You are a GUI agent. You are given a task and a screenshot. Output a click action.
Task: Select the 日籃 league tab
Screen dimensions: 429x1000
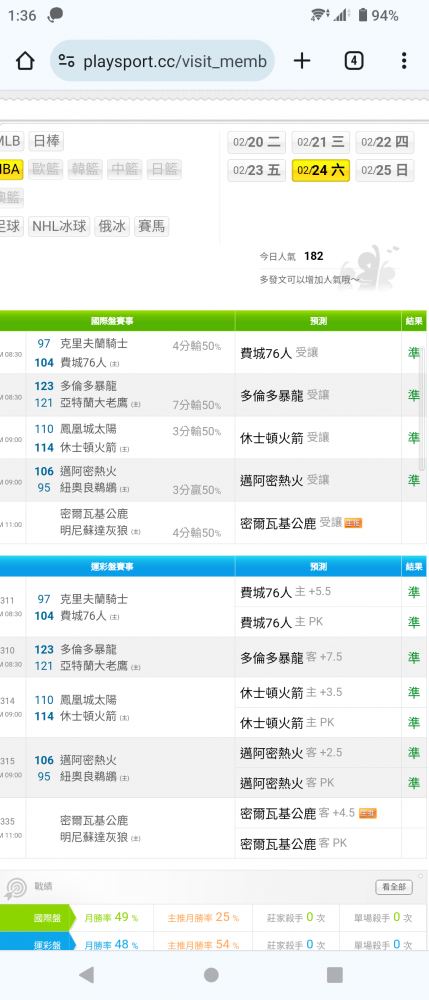164,169
